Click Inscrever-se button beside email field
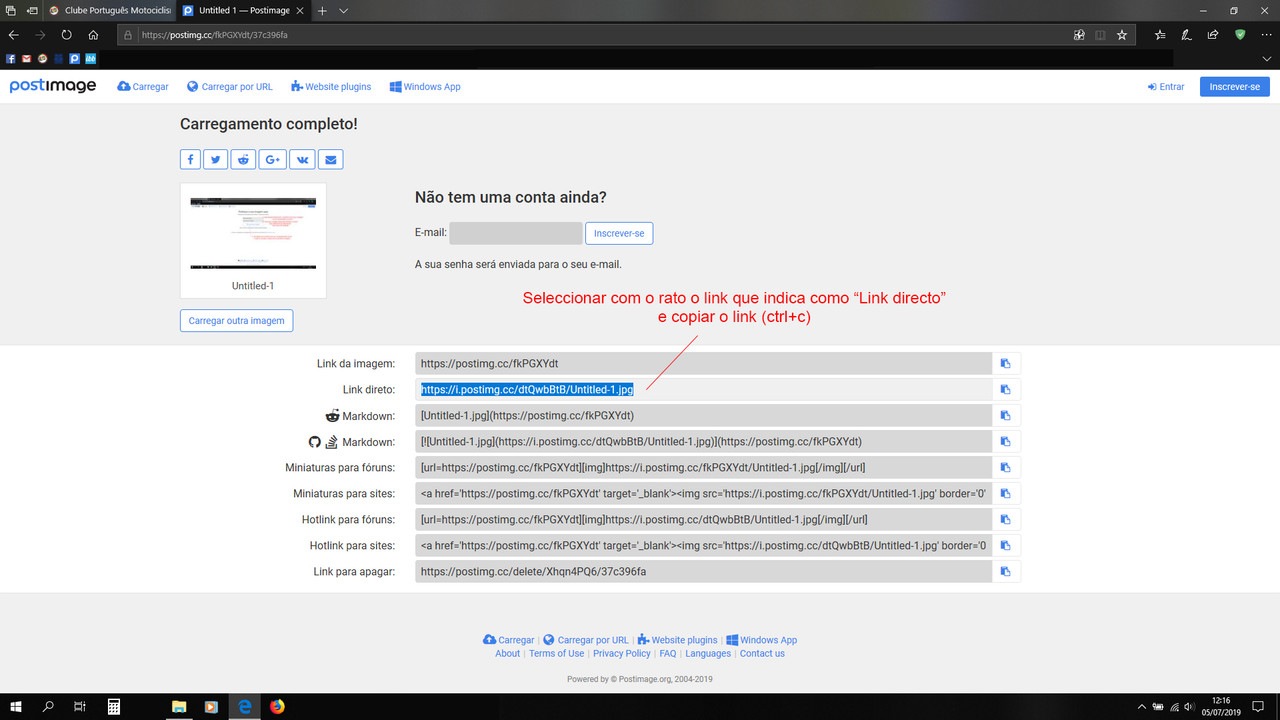This screenshot has width=1280, height=720. pyautogui.click(x=619, y=233)
